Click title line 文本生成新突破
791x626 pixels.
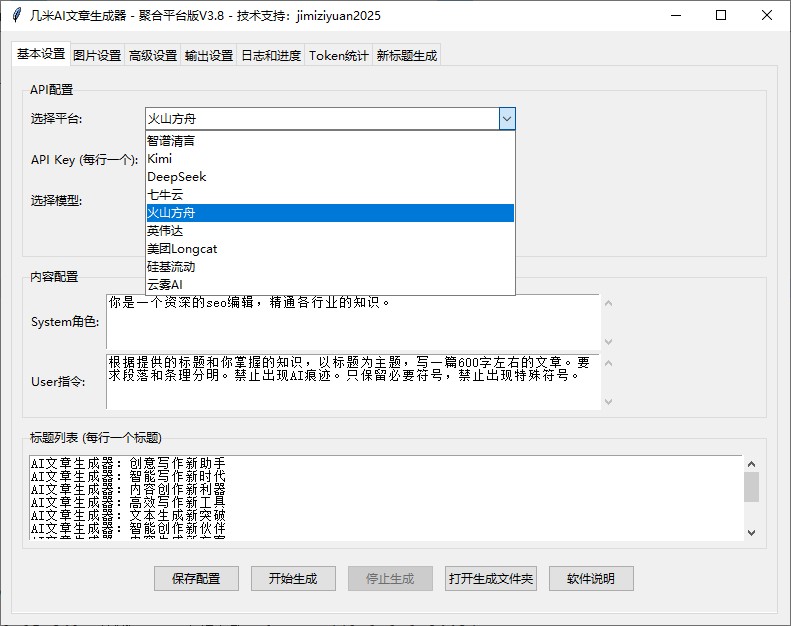[128, 516]
